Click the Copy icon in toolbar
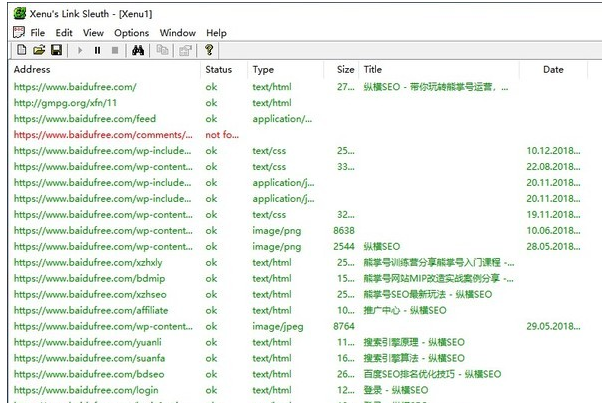This screenshot has width=602, height=403. (162, 50)
